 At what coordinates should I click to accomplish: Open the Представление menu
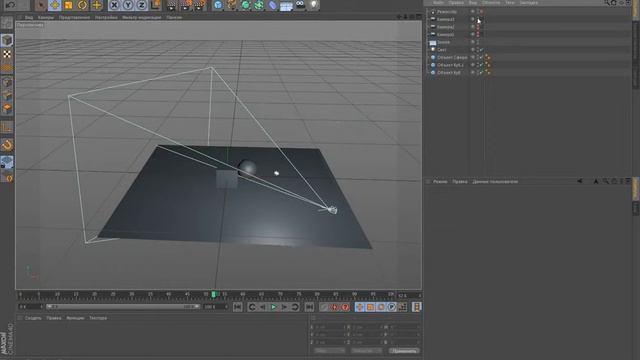(x=74, y=18)
